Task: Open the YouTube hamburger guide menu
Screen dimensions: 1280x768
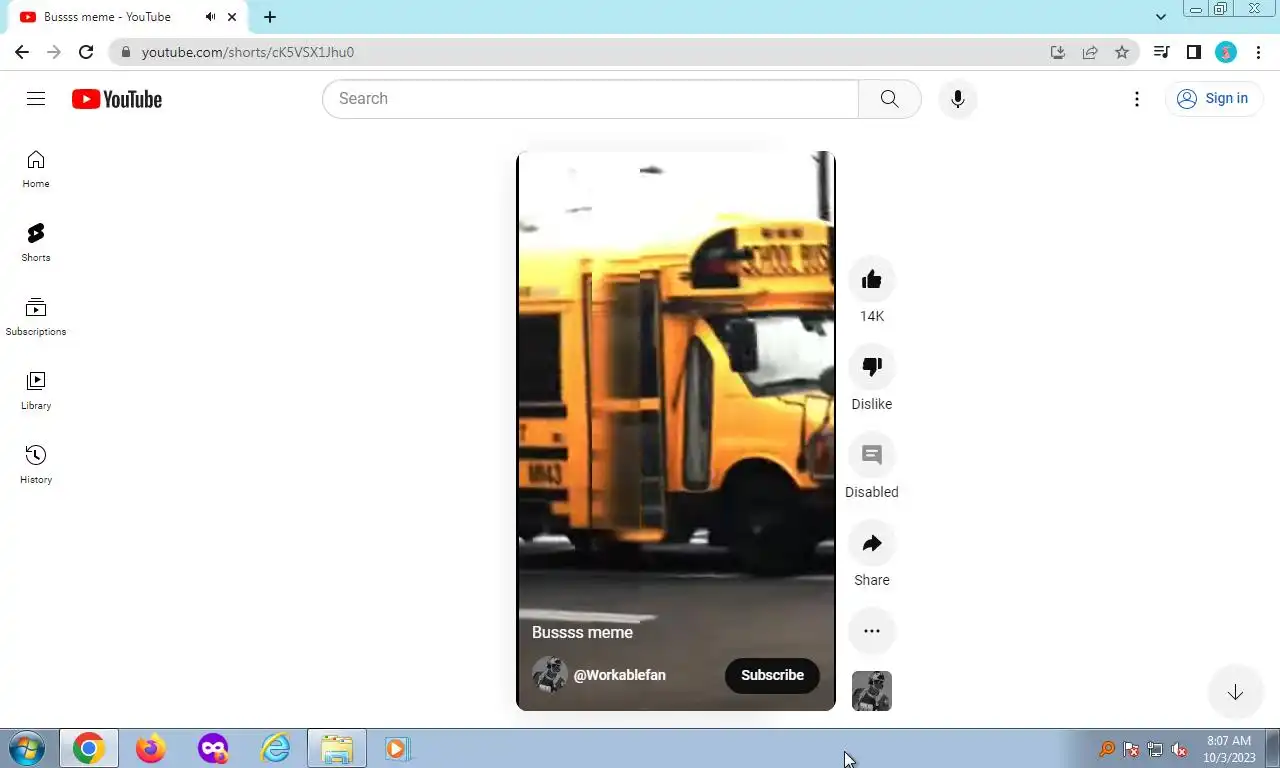Action: point(36,98)
